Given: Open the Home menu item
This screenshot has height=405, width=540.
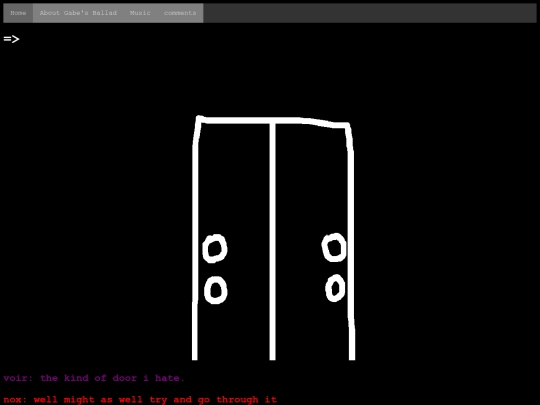Looking at the screenshot, I should [18, 13].
